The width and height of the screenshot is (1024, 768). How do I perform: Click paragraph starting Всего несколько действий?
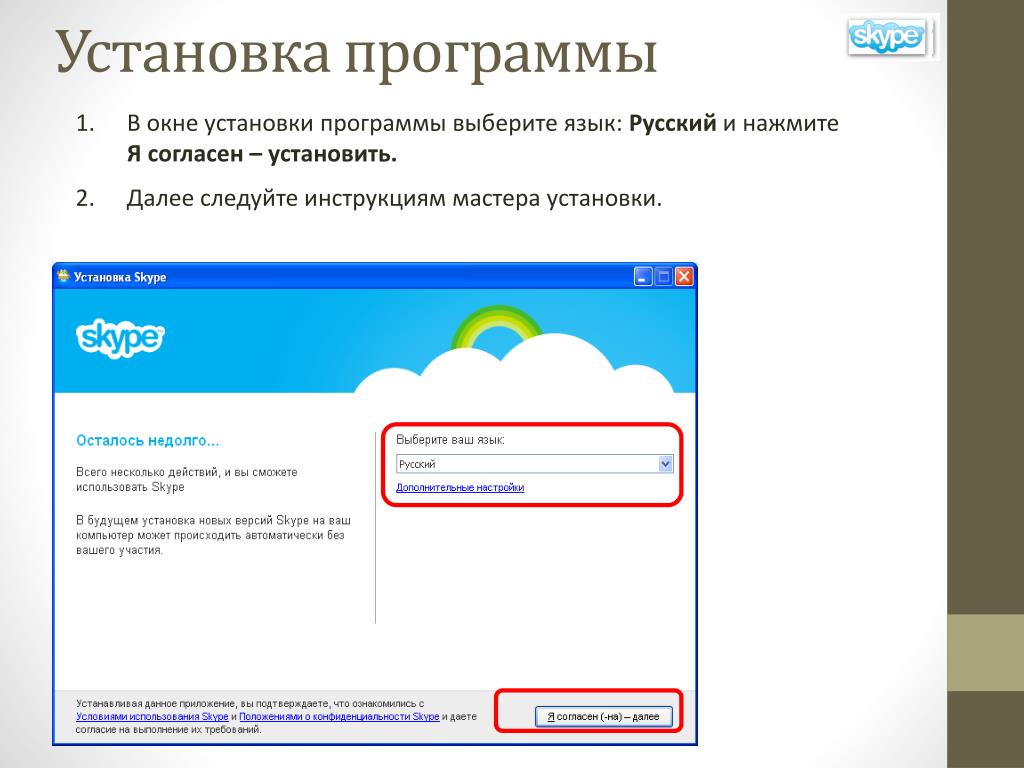click(187, 479)
